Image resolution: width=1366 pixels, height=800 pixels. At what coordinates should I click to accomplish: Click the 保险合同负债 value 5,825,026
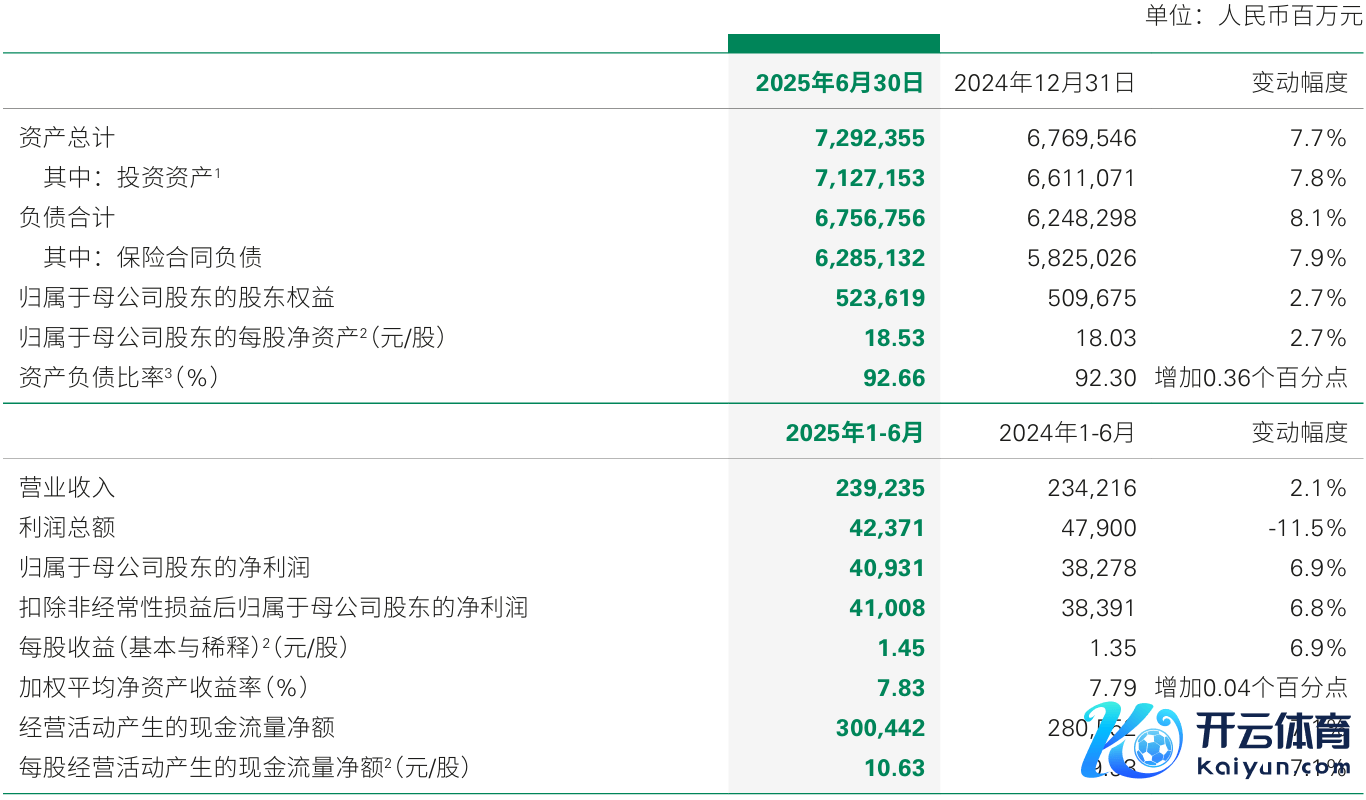1081,258
